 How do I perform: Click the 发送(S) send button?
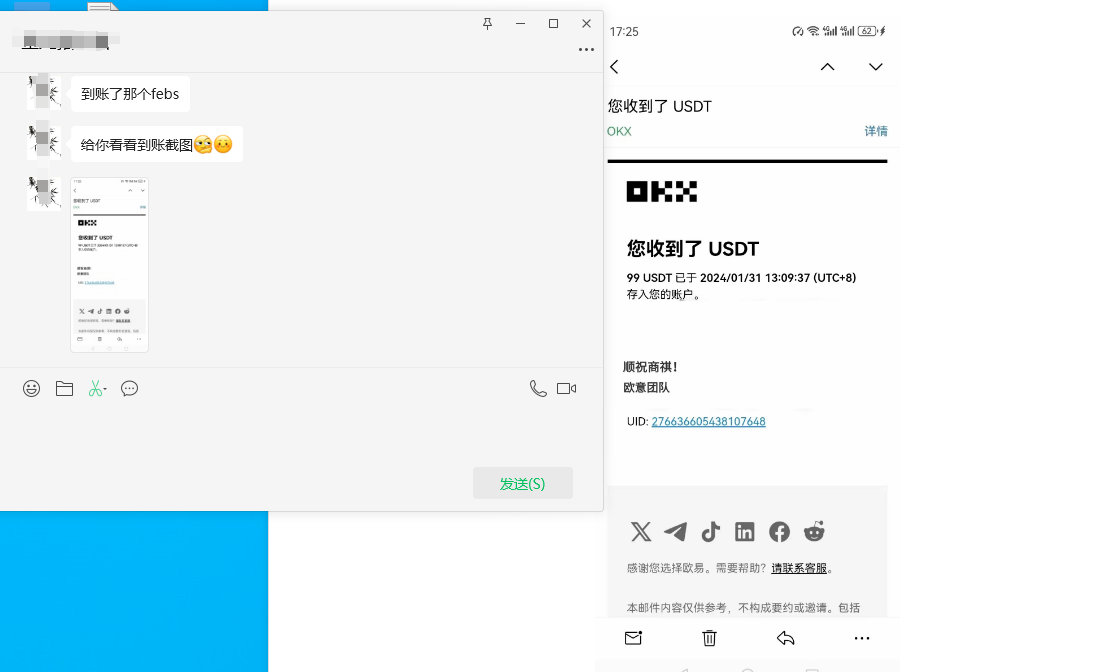click(x=523, y=483)
